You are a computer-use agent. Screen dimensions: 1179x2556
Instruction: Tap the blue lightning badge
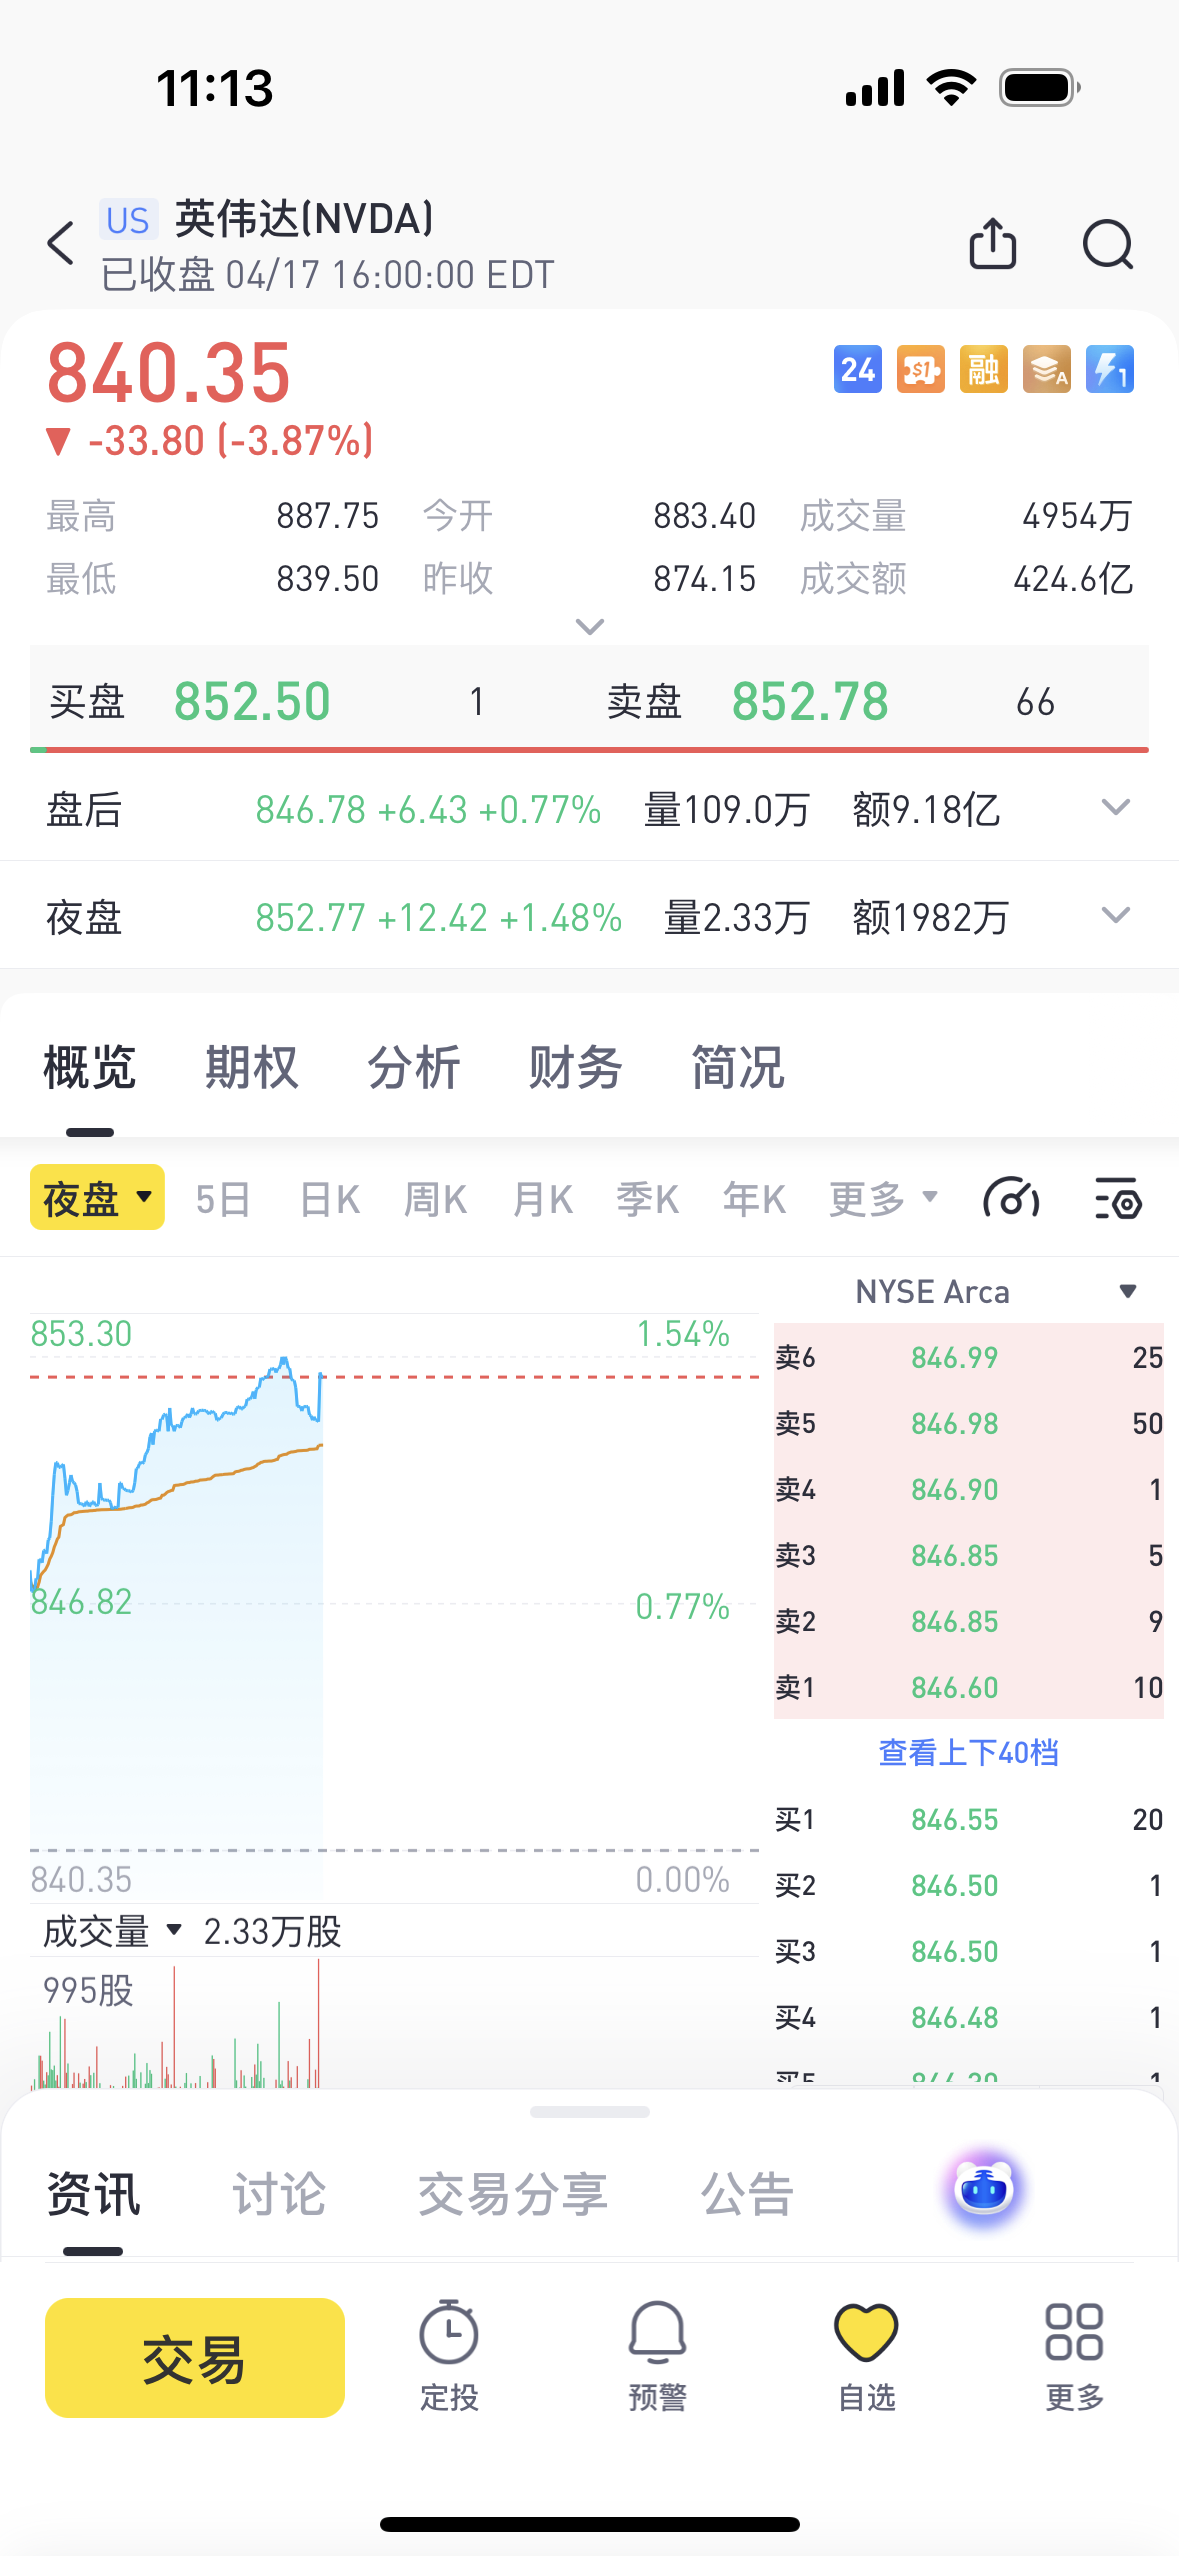(1110, 370)
